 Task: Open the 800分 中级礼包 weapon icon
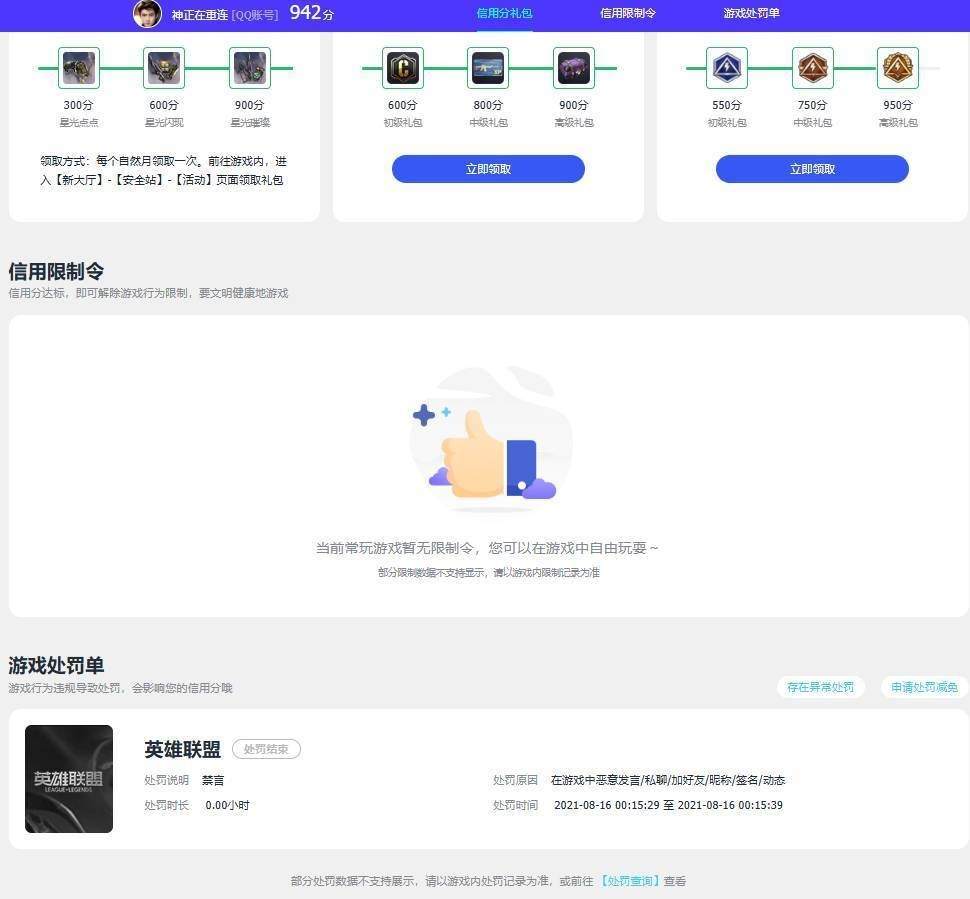(488, 68)
